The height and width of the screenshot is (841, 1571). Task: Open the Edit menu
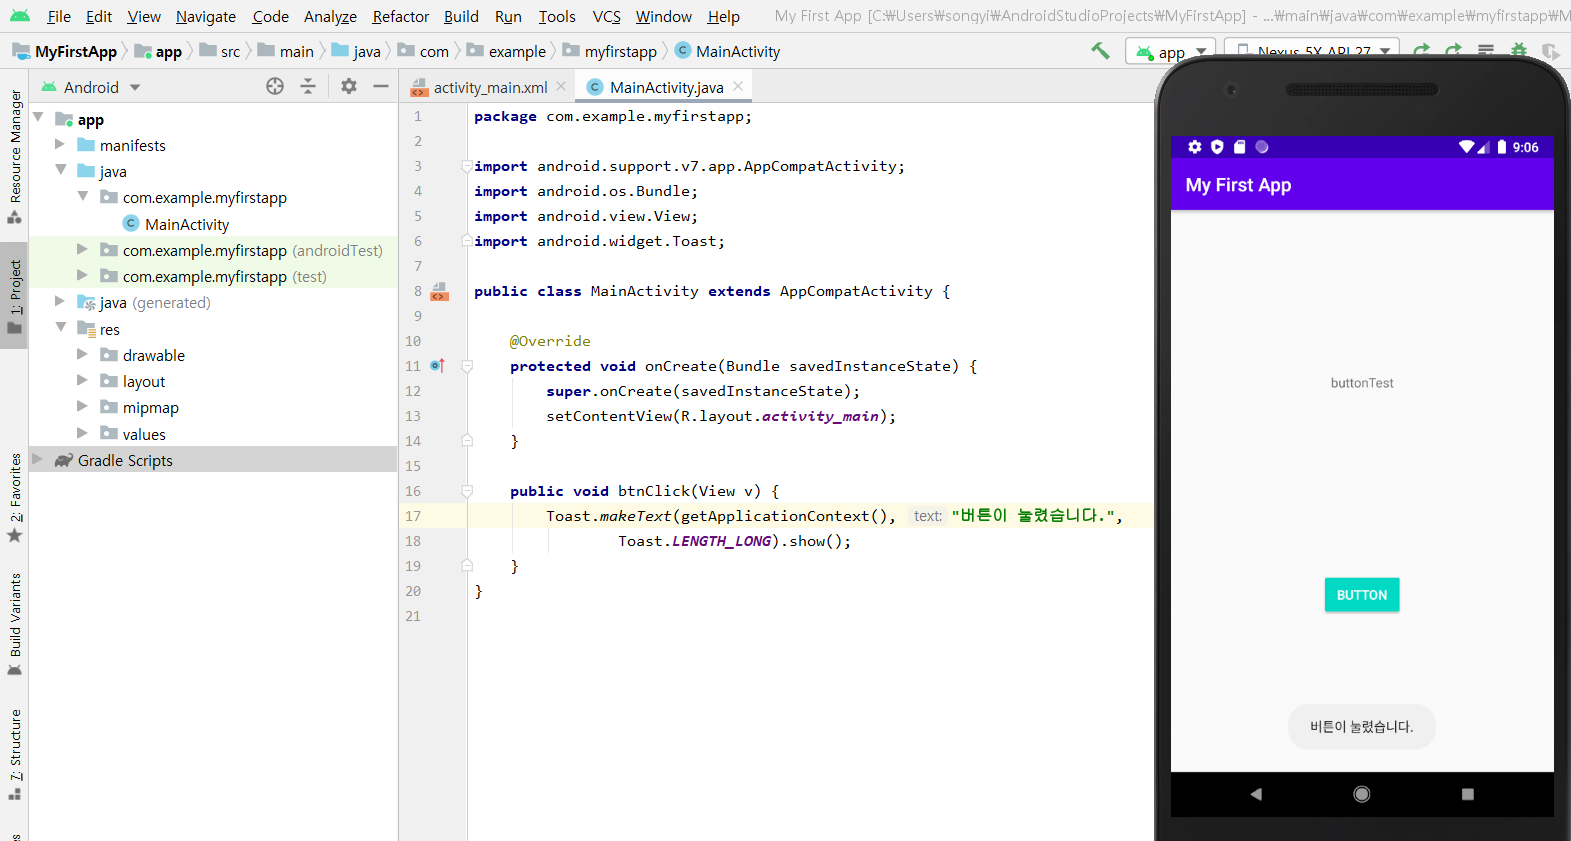point(99,16)
